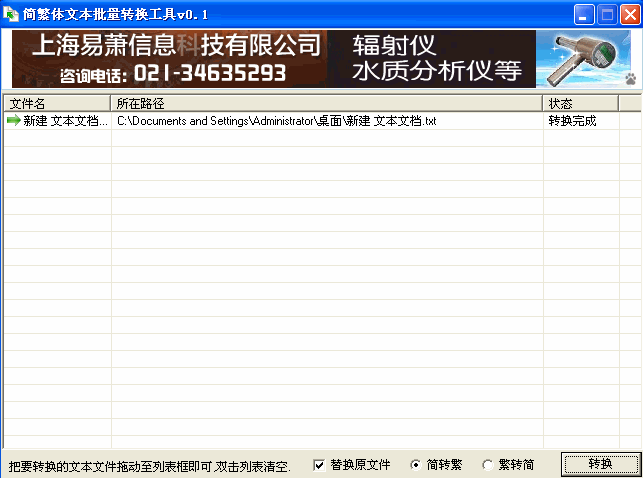The height and width of the screenshot is (478, 643).
Task: Click the 转换 button
Action: 601,464
